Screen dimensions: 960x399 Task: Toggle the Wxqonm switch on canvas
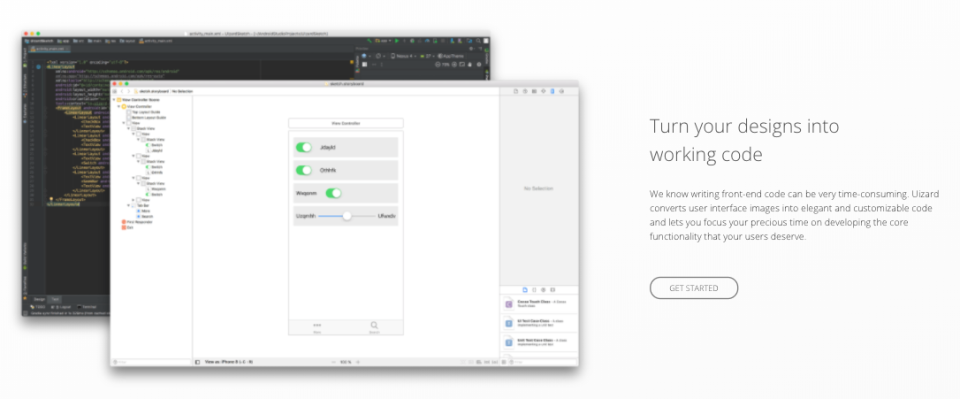pos(333,193)
